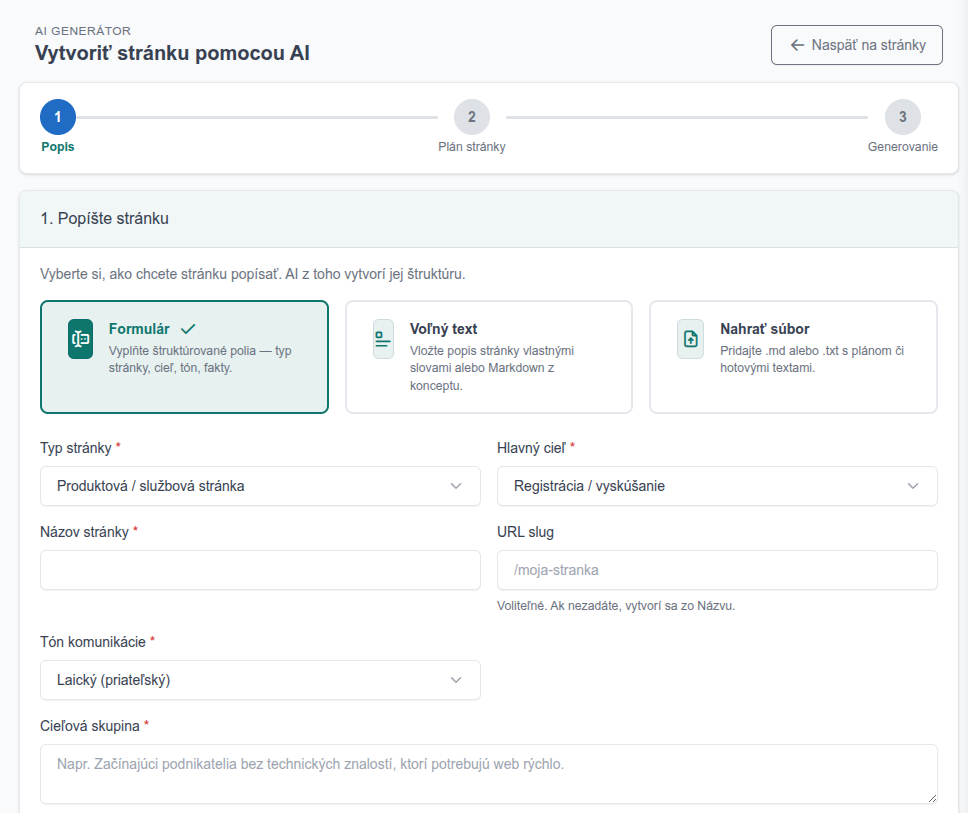Open the Typ stránky dropdown

[x=260, y=486]
